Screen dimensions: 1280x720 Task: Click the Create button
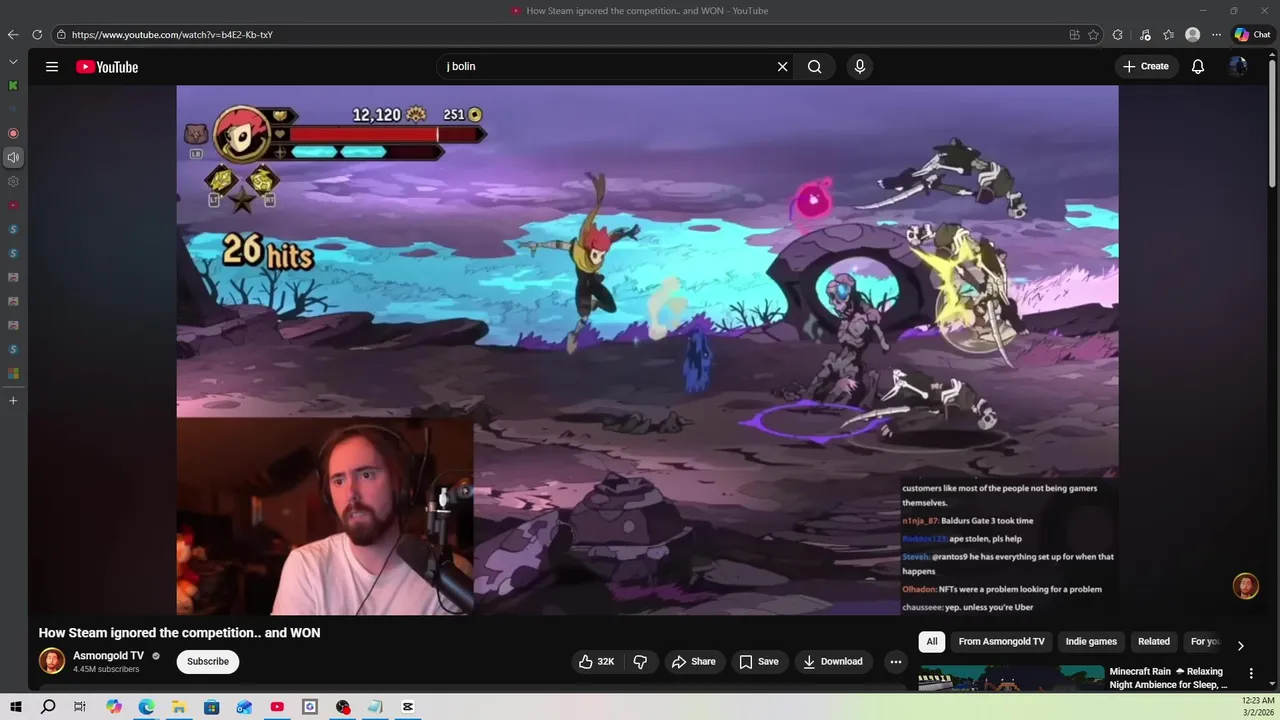1146,67
